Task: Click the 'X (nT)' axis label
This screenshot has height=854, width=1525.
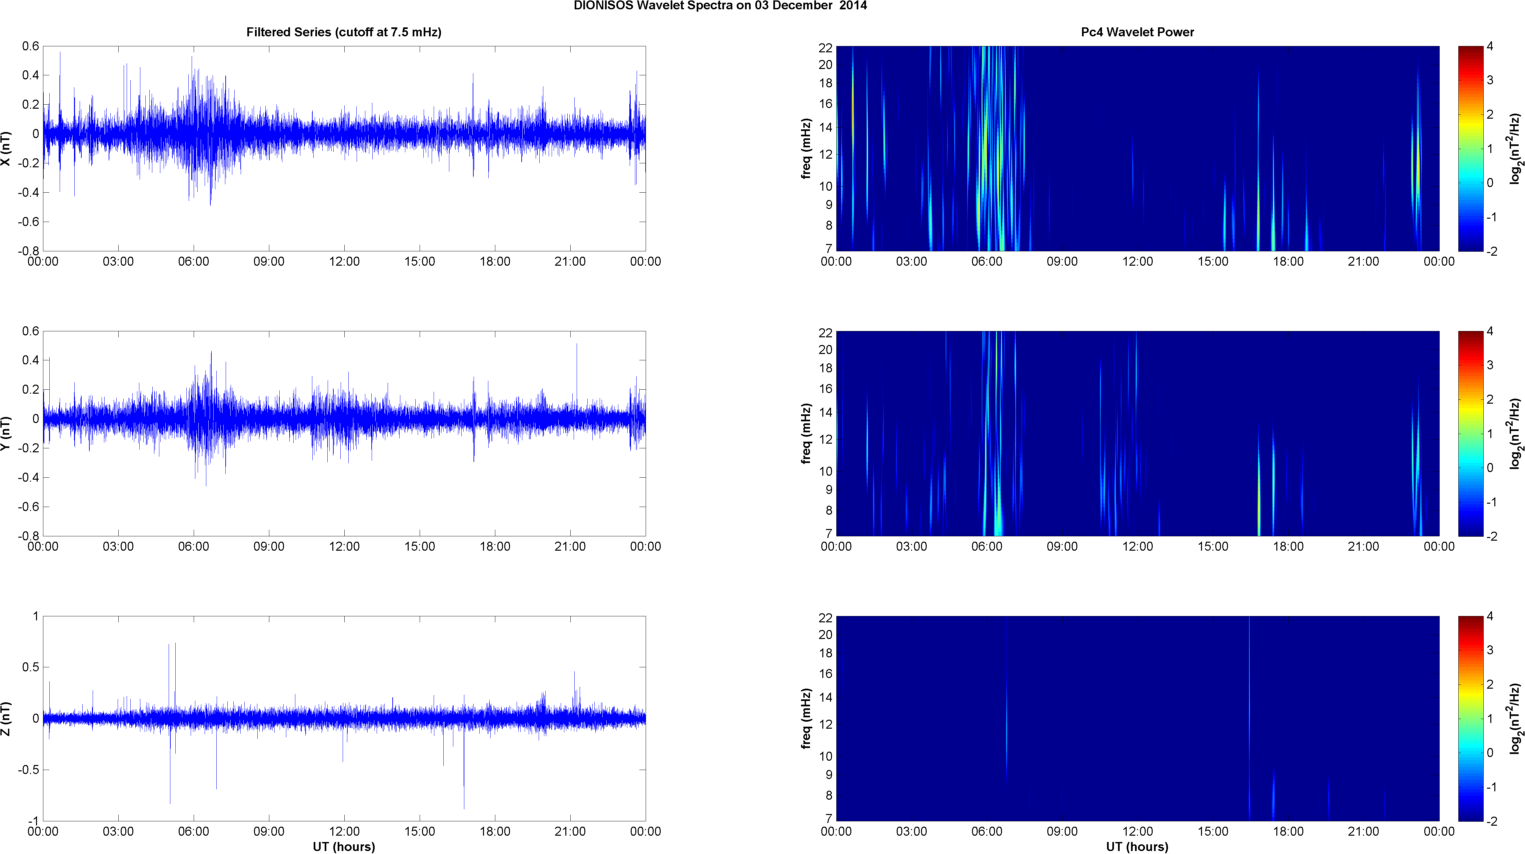Action: 6,148
